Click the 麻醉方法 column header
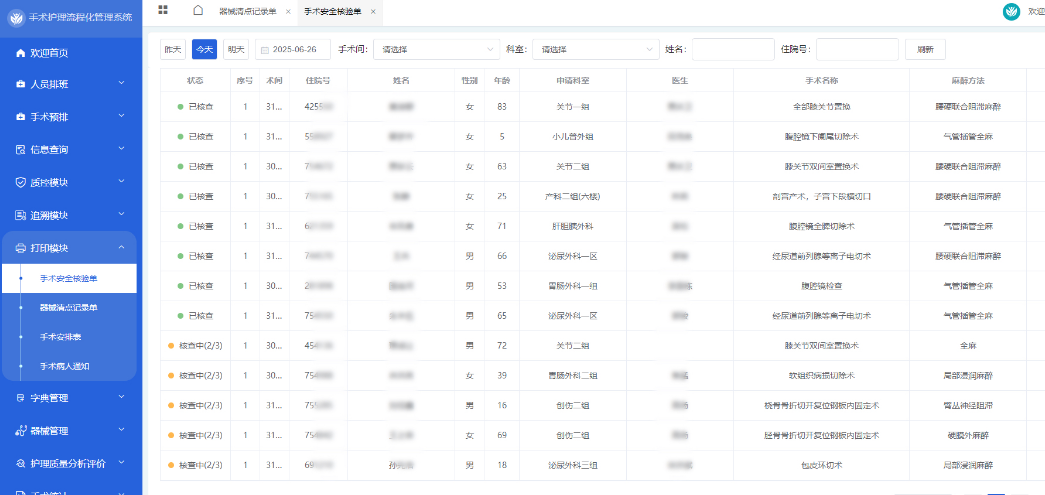This screenshot has height=495, width=1045. [x=968, y=81]
